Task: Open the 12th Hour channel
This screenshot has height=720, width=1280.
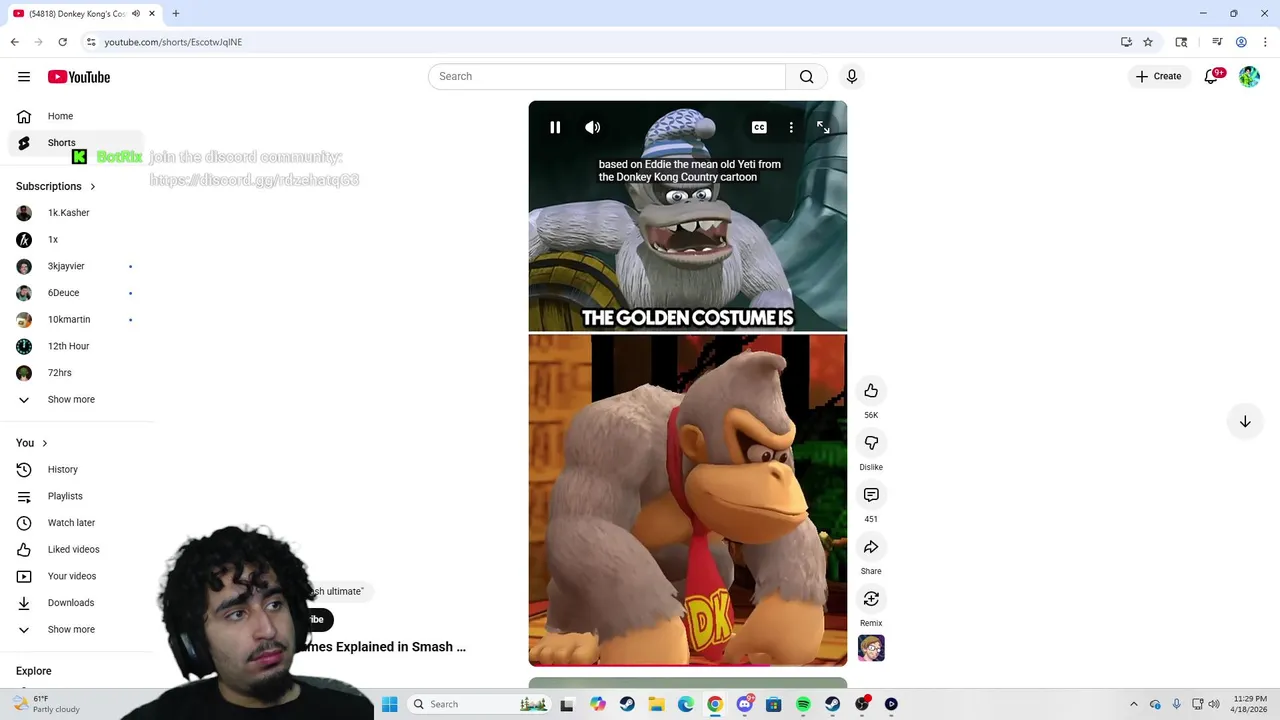Action: pyautogui.click(x=75, y=346)
